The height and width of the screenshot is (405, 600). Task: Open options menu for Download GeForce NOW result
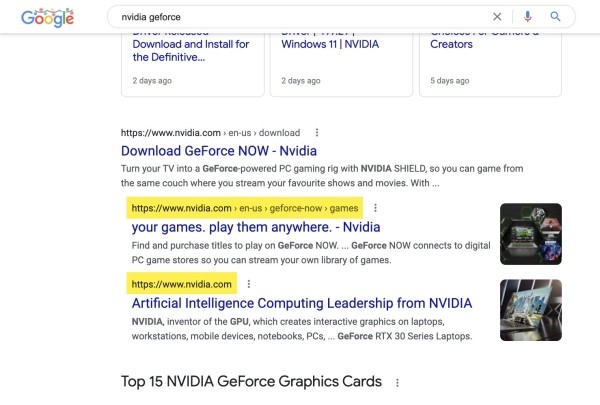(x=317, y=132)
